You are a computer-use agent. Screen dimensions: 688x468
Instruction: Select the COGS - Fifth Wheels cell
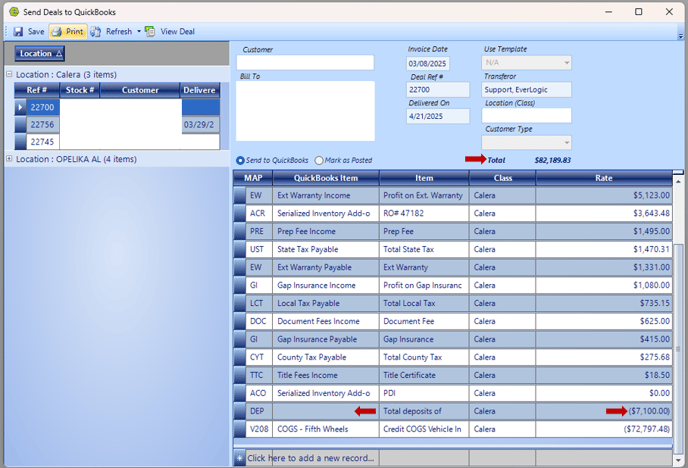(326, 429)
